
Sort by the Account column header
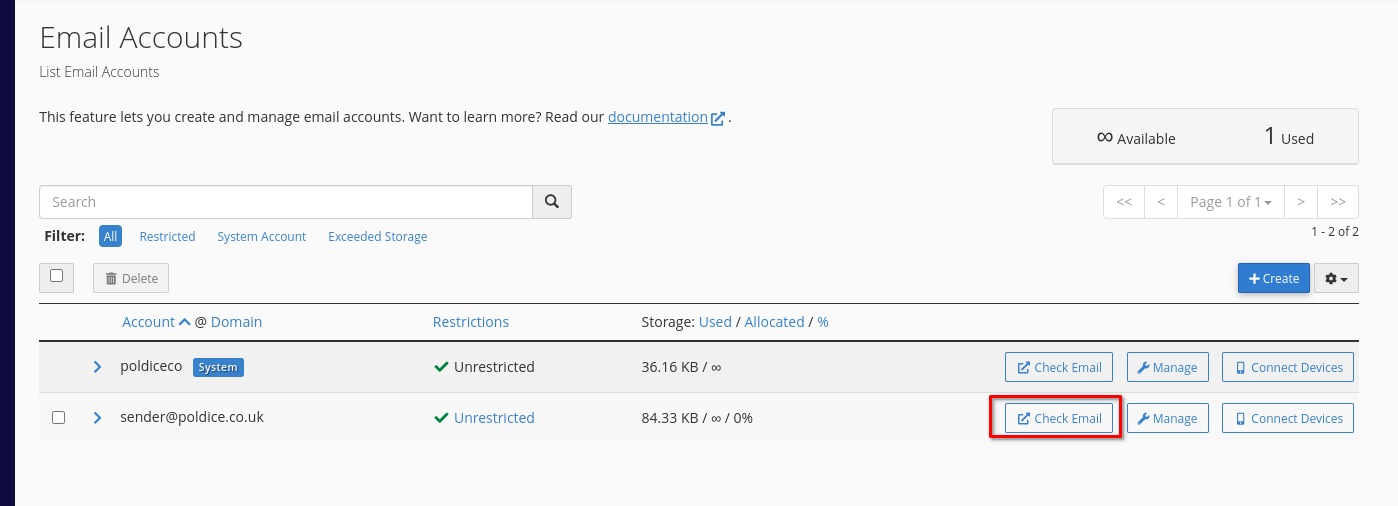pos(148,322)
